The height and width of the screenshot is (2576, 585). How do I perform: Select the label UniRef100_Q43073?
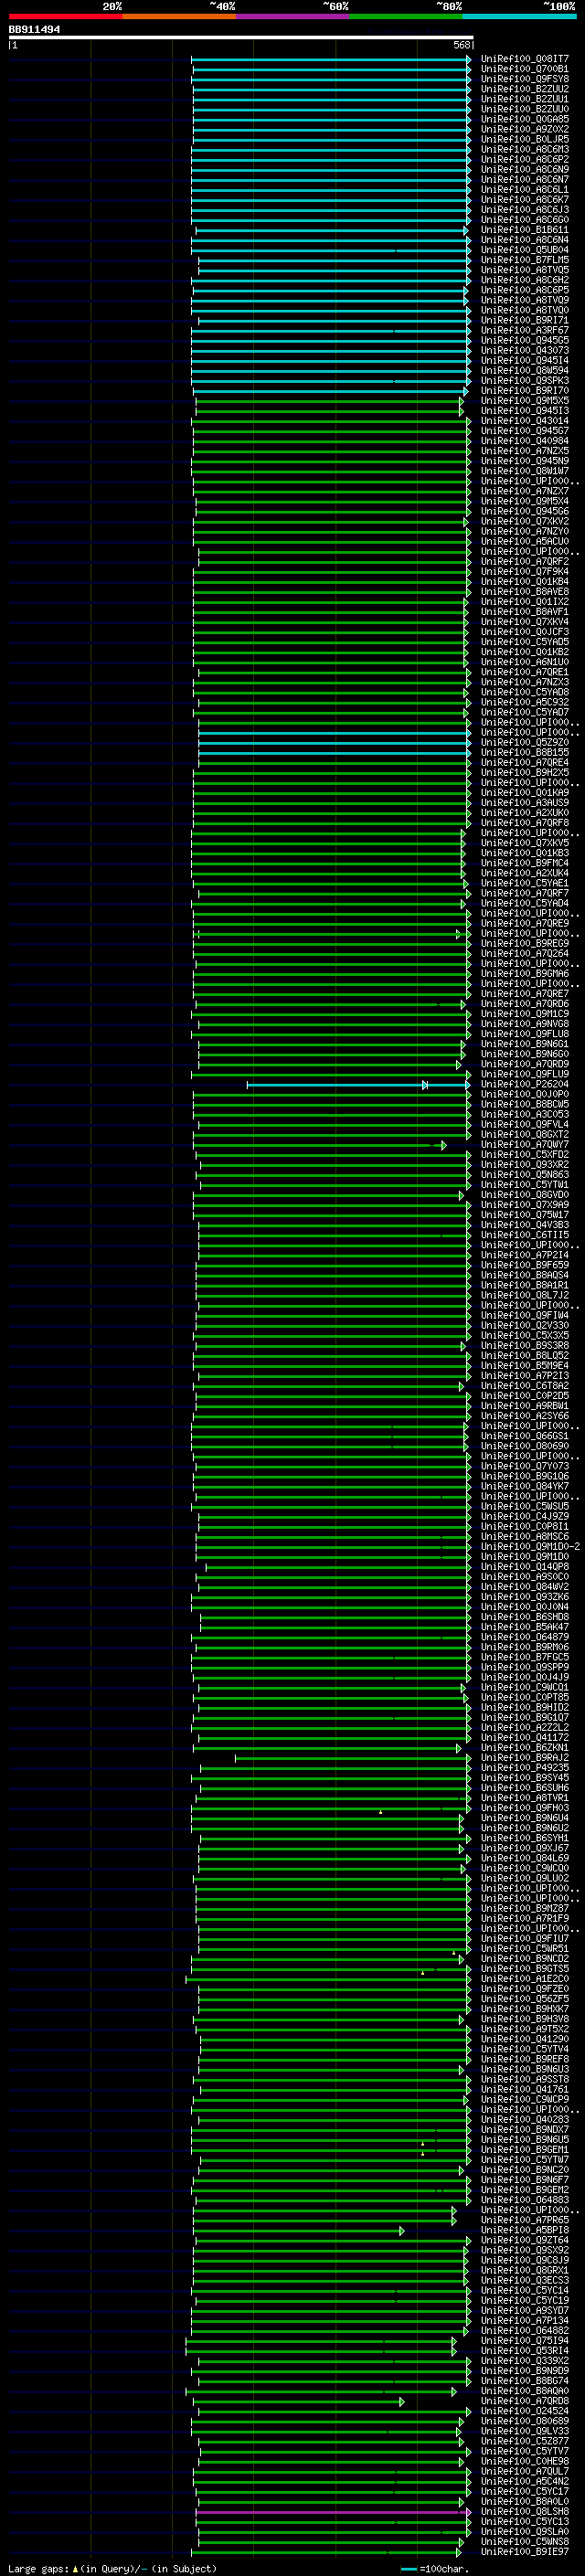524,350
